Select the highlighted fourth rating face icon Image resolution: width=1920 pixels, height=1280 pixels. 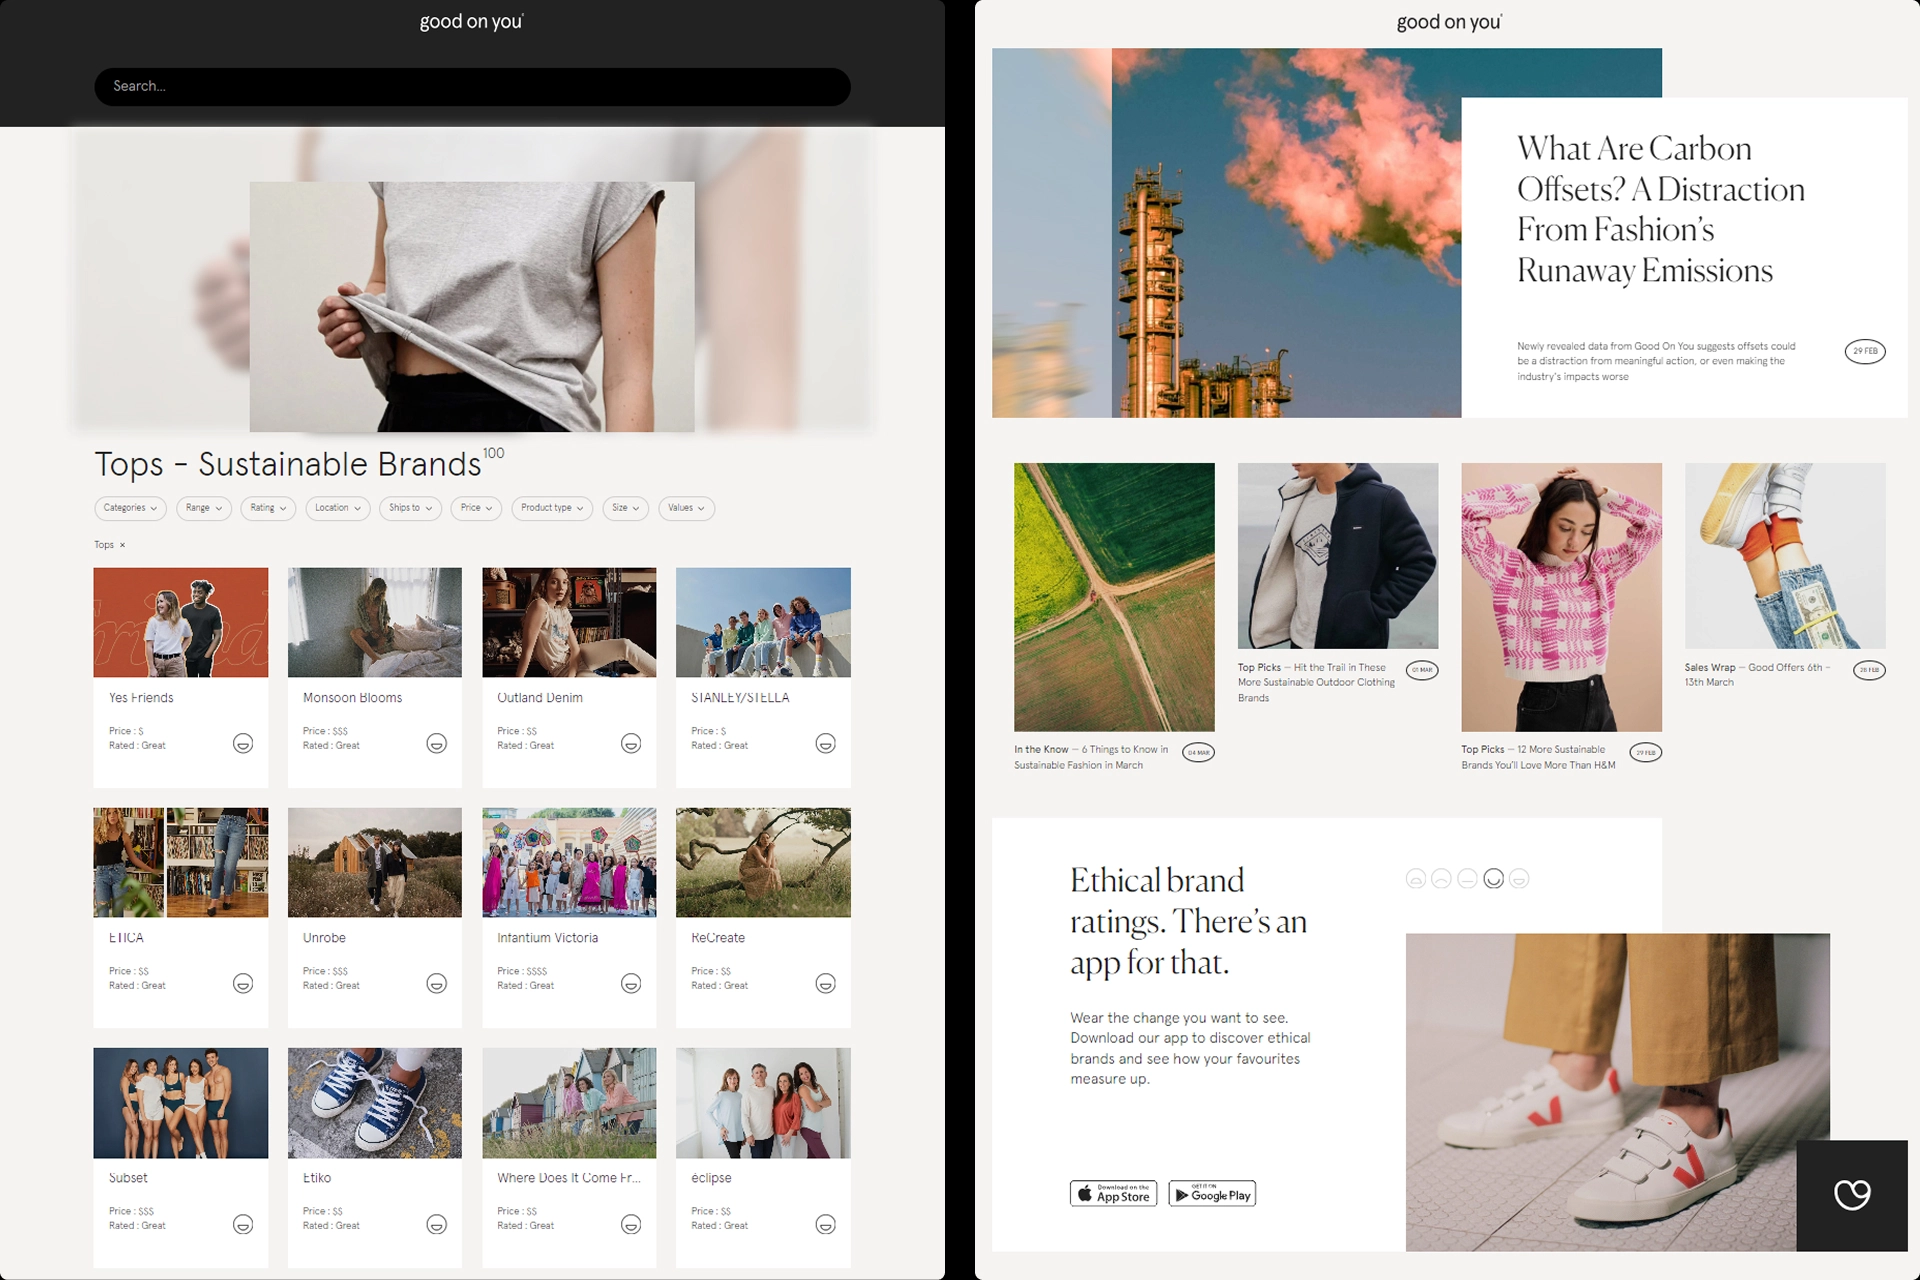[x=1493, y=879]
